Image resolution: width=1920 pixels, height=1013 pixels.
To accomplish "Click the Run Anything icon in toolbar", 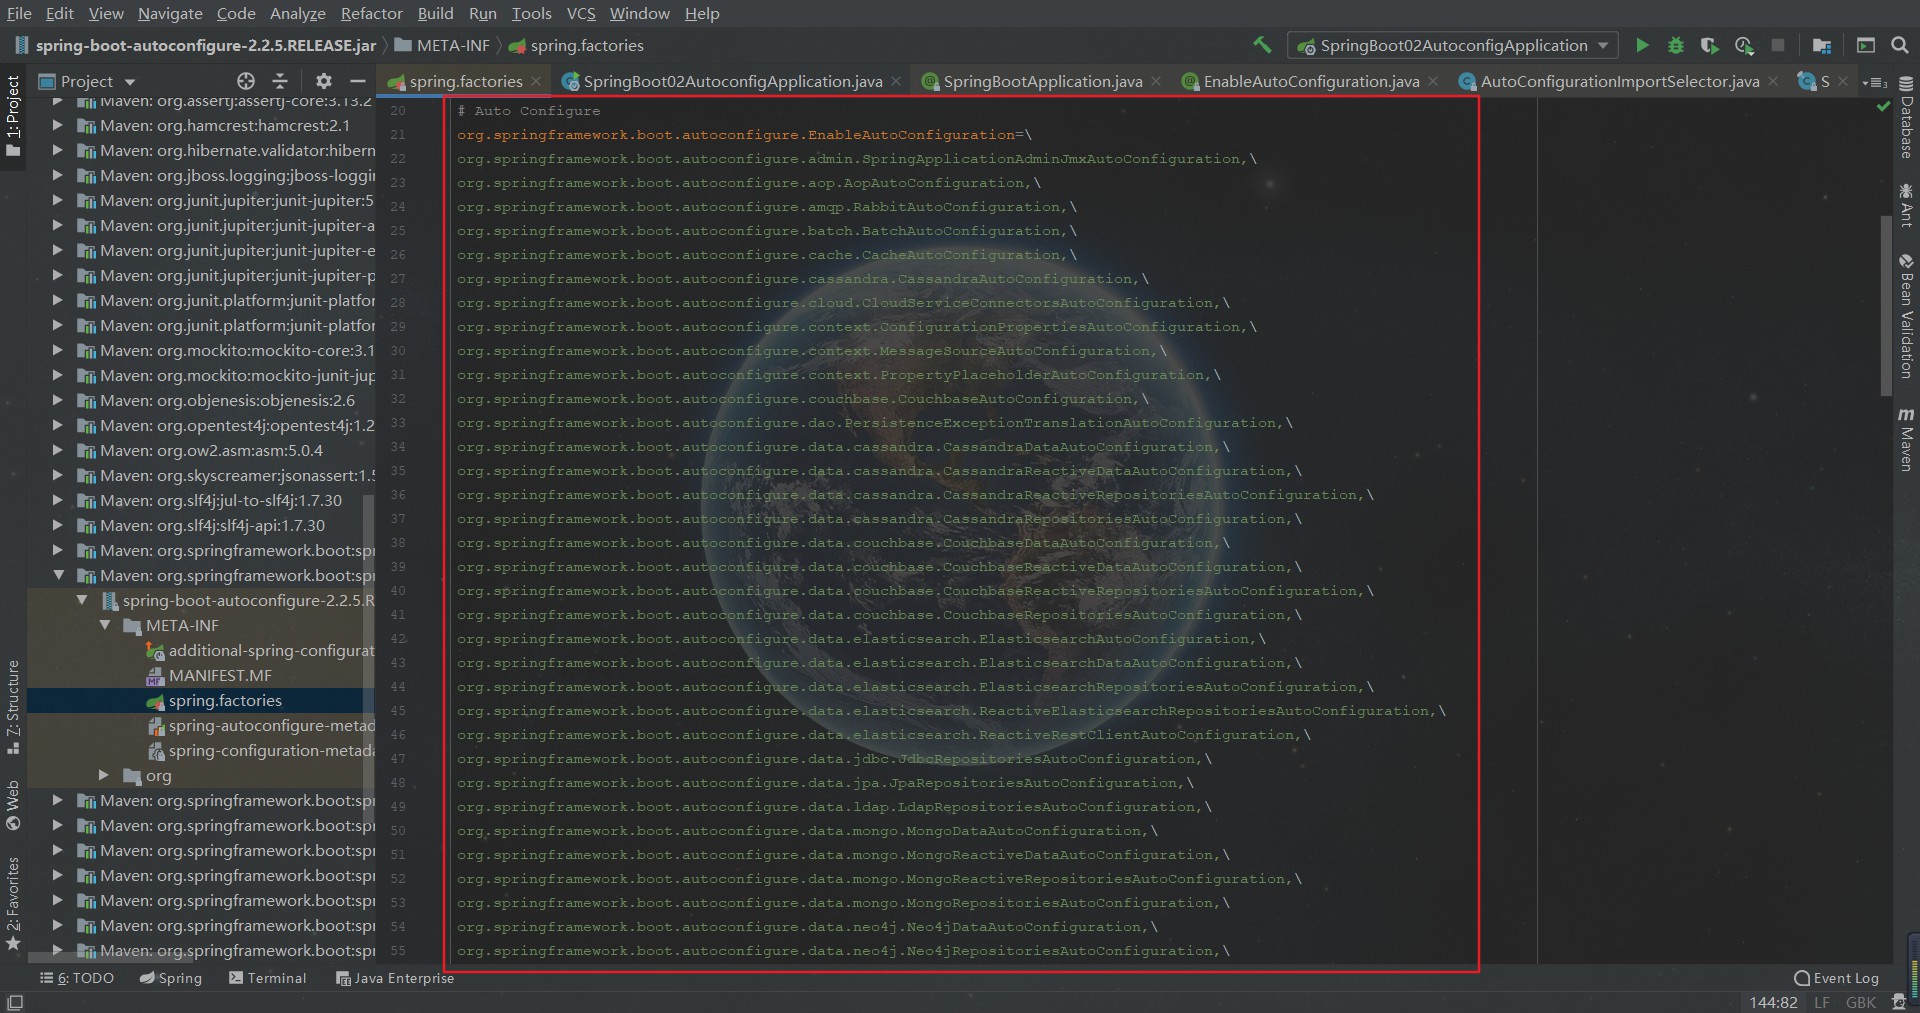I will (x=1865, y=45).
